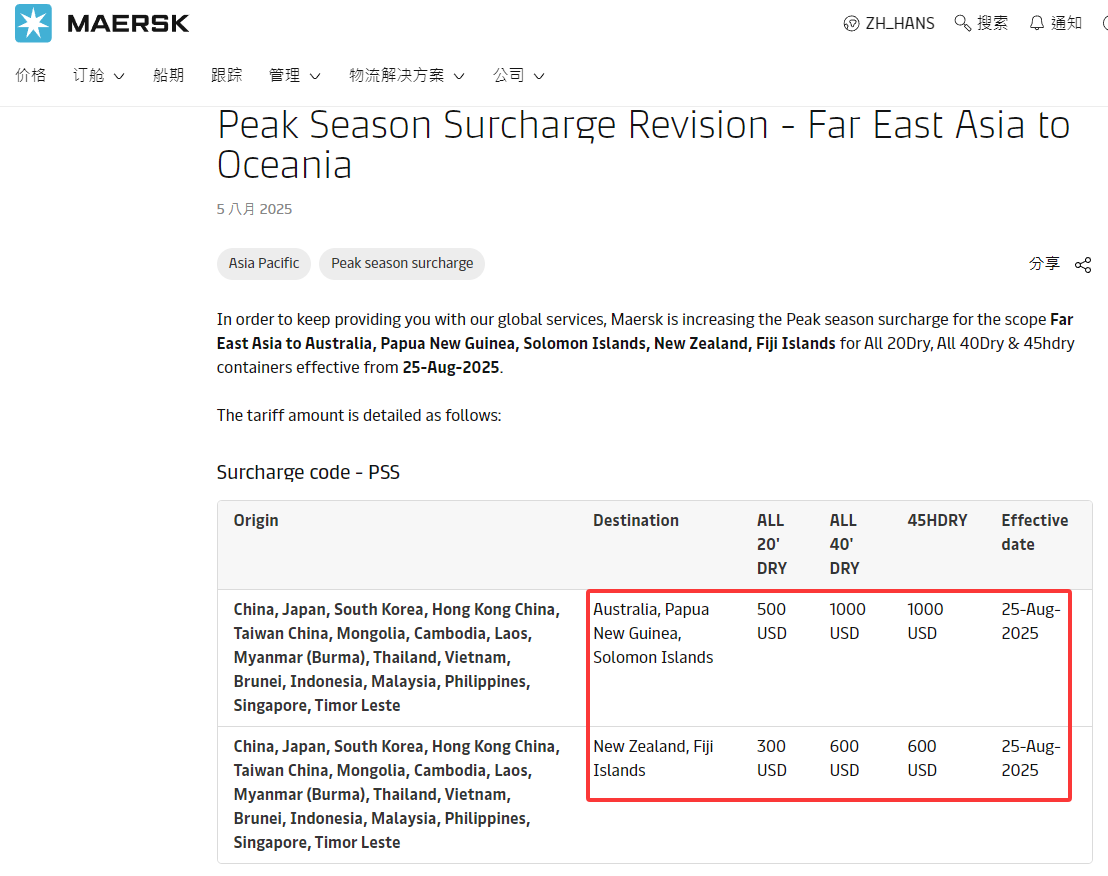Click the Maersk star logo icon
Screen dimensions: 1108x876
click(33, 23)
